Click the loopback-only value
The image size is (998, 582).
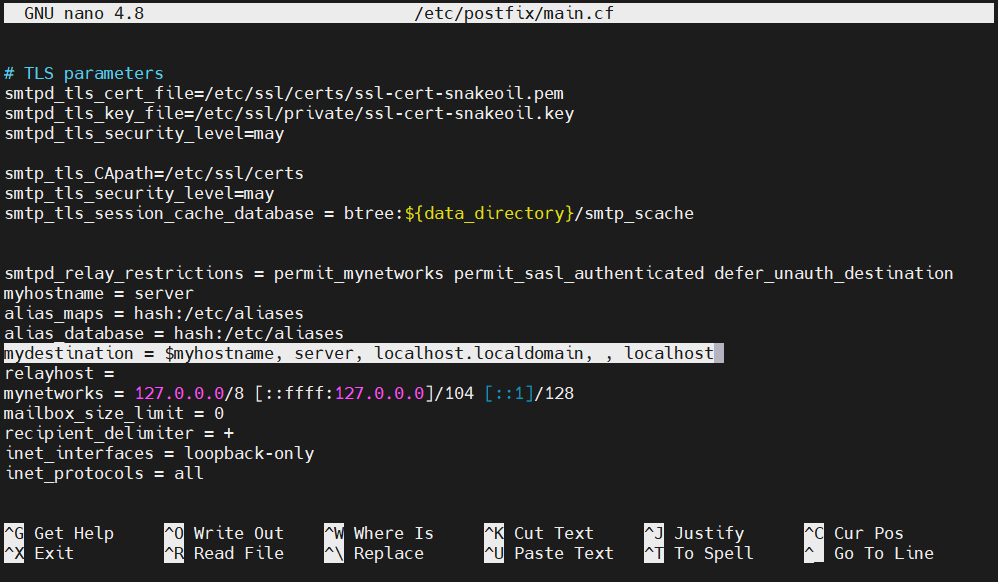pyautogui.click(x=249, y=453)
